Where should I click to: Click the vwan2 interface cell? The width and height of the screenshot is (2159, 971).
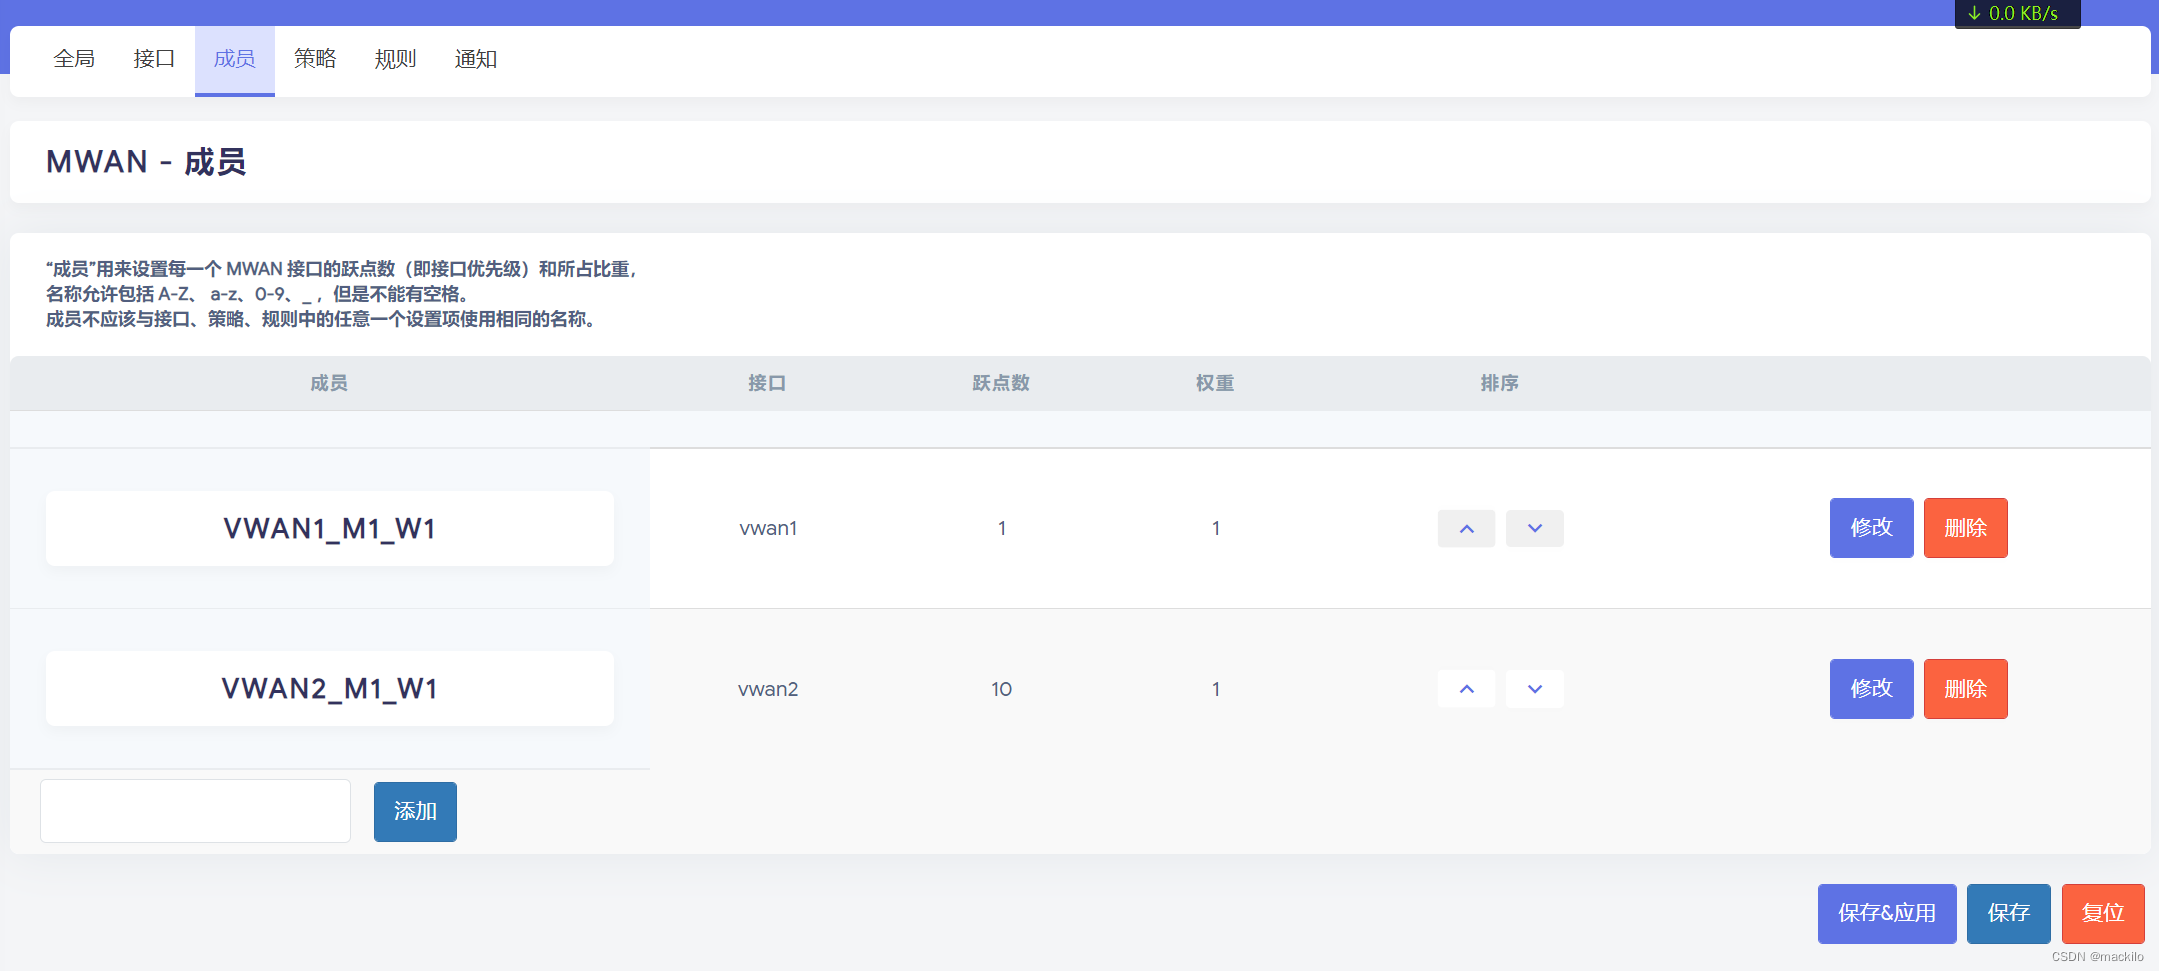coord(768,689)
